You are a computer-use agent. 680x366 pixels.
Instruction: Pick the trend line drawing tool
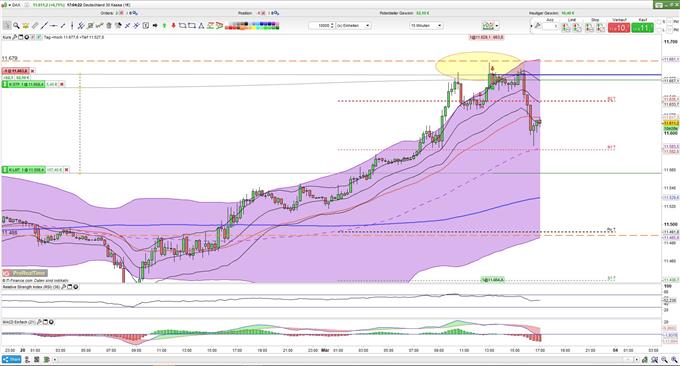(x=44, y=26)
